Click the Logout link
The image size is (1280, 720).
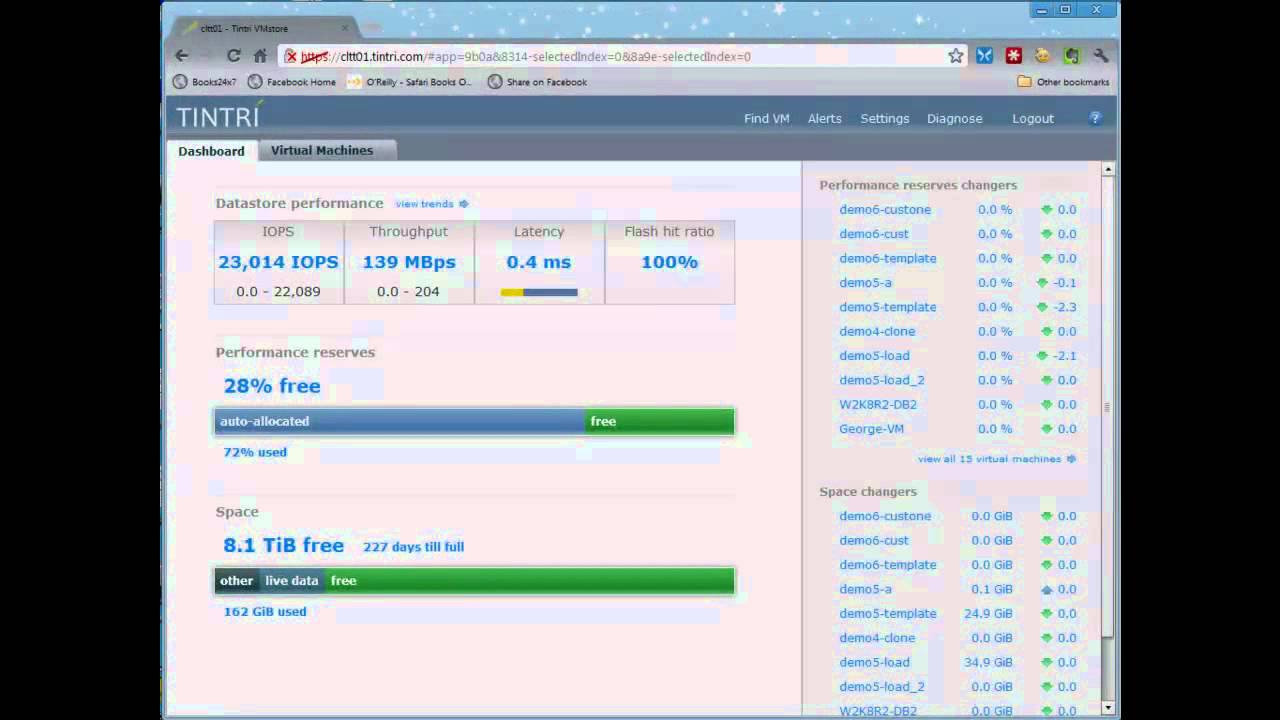point(1033,118)
